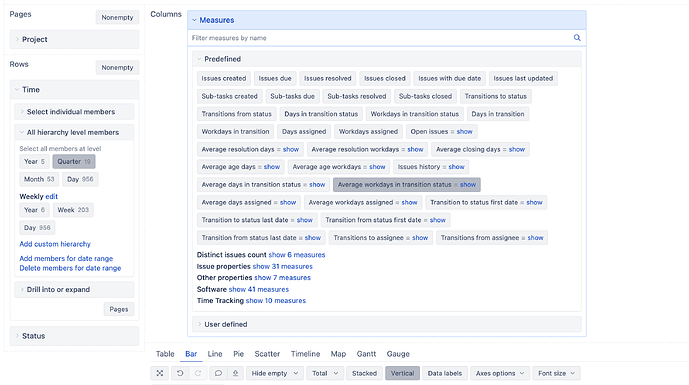Screen dimensions: 689x385
Task: Click the search magnifier icon in measures filter
Action: (x=577, y=38)
